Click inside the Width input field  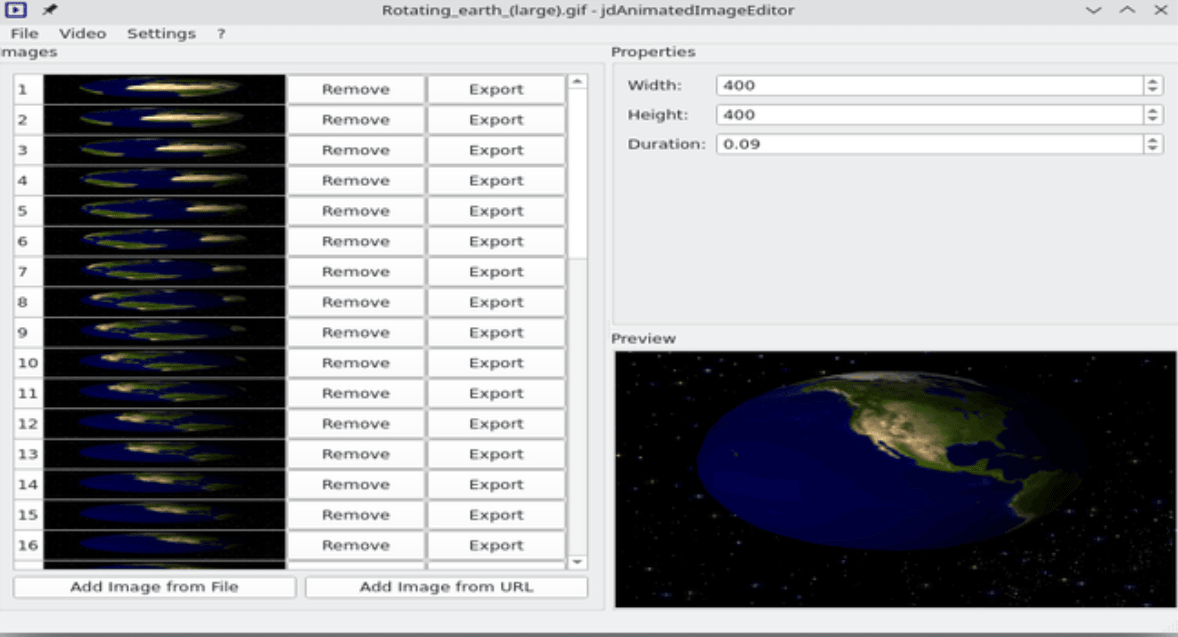click(x=930, y=86)
